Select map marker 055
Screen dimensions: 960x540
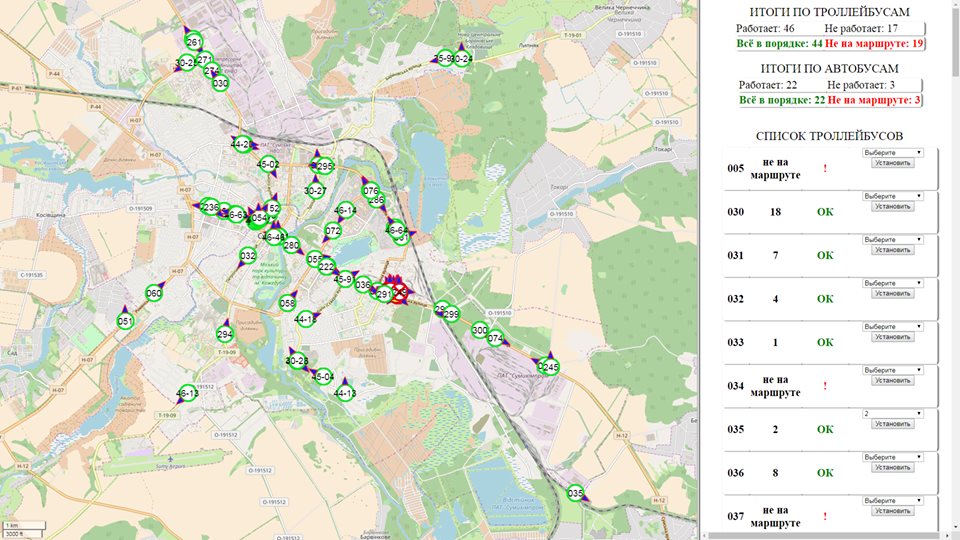pos(314,259)
